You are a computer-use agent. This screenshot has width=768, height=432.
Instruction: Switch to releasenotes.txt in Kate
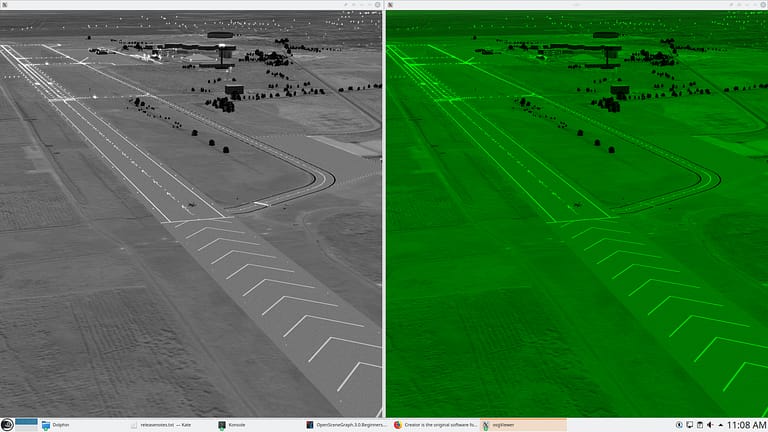[x=165, y=425]
